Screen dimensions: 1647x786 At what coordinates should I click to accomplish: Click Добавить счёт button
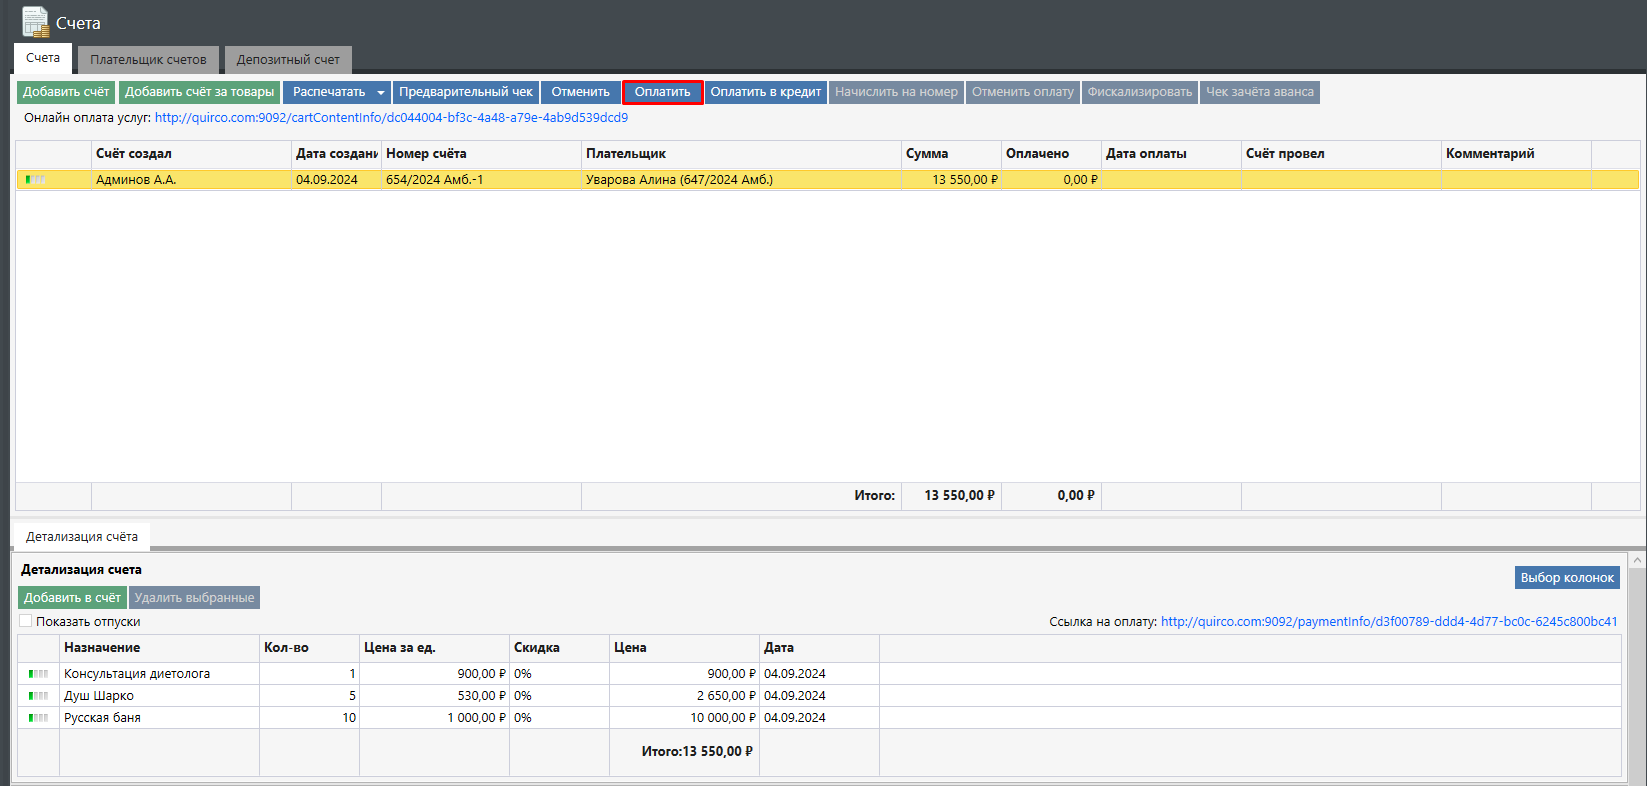(x=66, y=92)
